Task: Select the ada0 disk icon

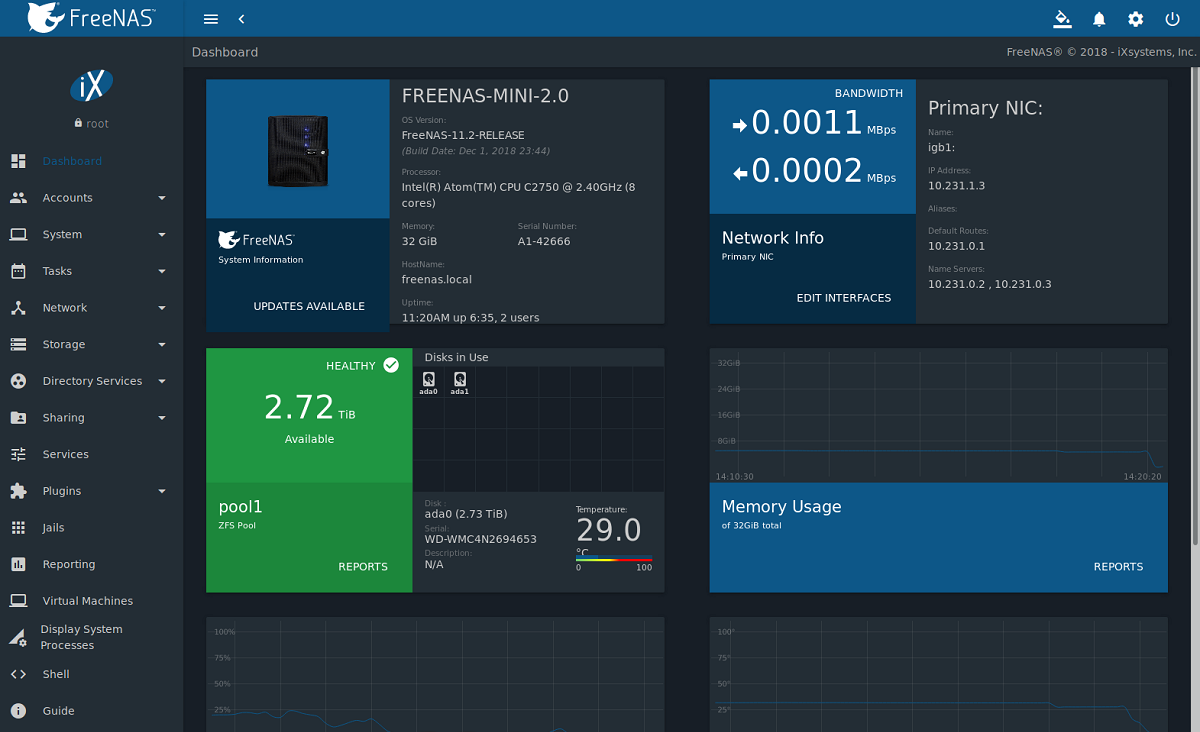Action: click(x=428, y=379)
